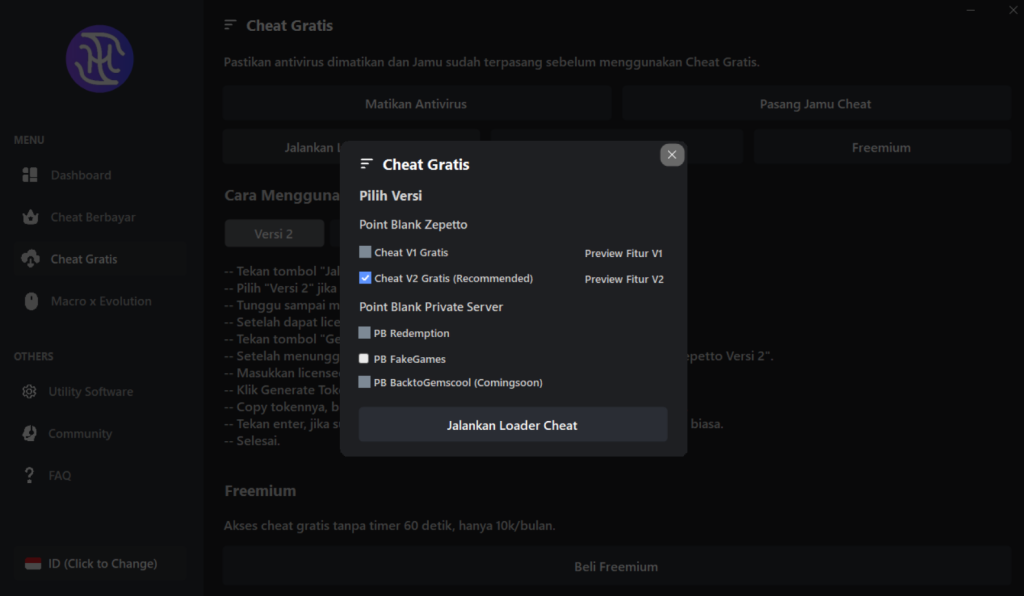Select the mouse icon for Macro x Evolution
Image resolution: width=1024 pixels, height=596 pixels.
pos(30,301)
